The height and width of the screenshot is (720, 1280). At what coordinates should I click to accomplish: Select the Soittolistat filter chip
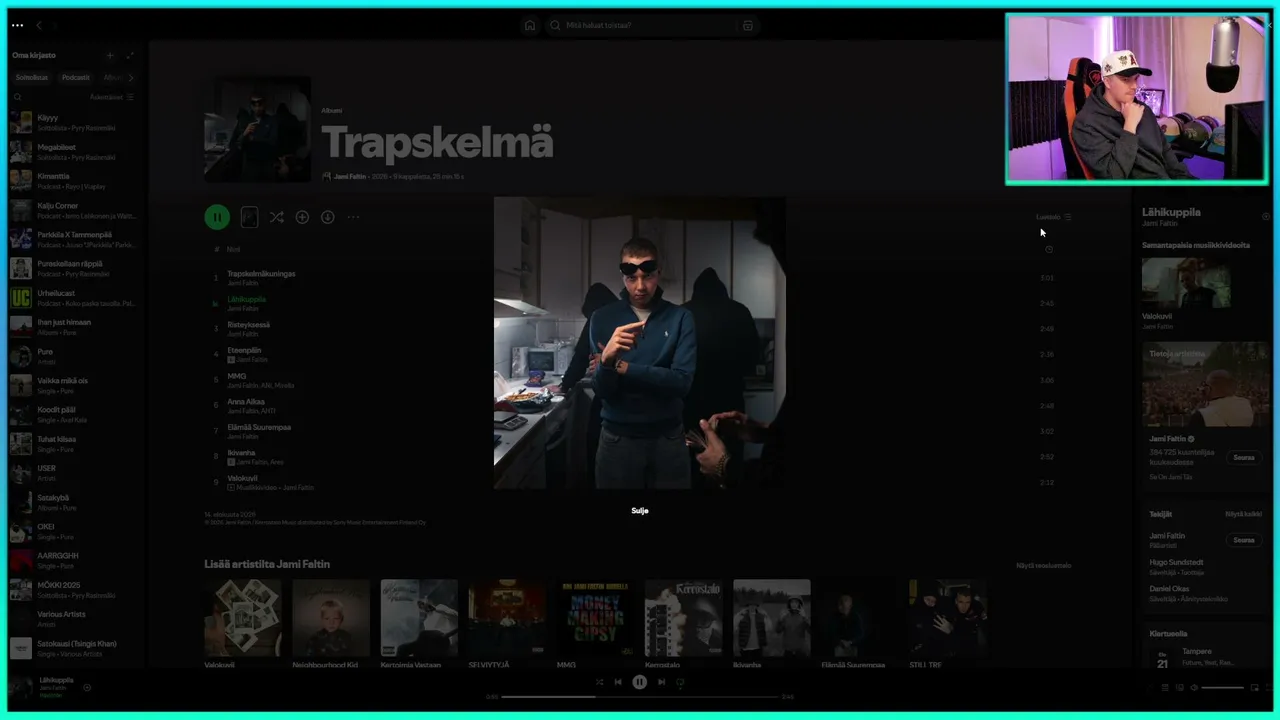pos(32,77)
